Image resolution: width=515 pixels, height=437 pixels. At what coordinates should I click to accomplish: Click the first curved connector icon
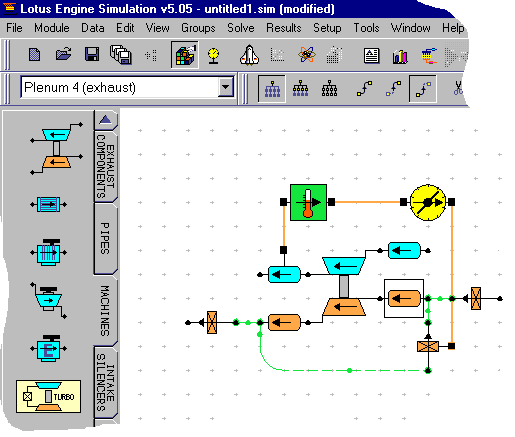point(365,89)
